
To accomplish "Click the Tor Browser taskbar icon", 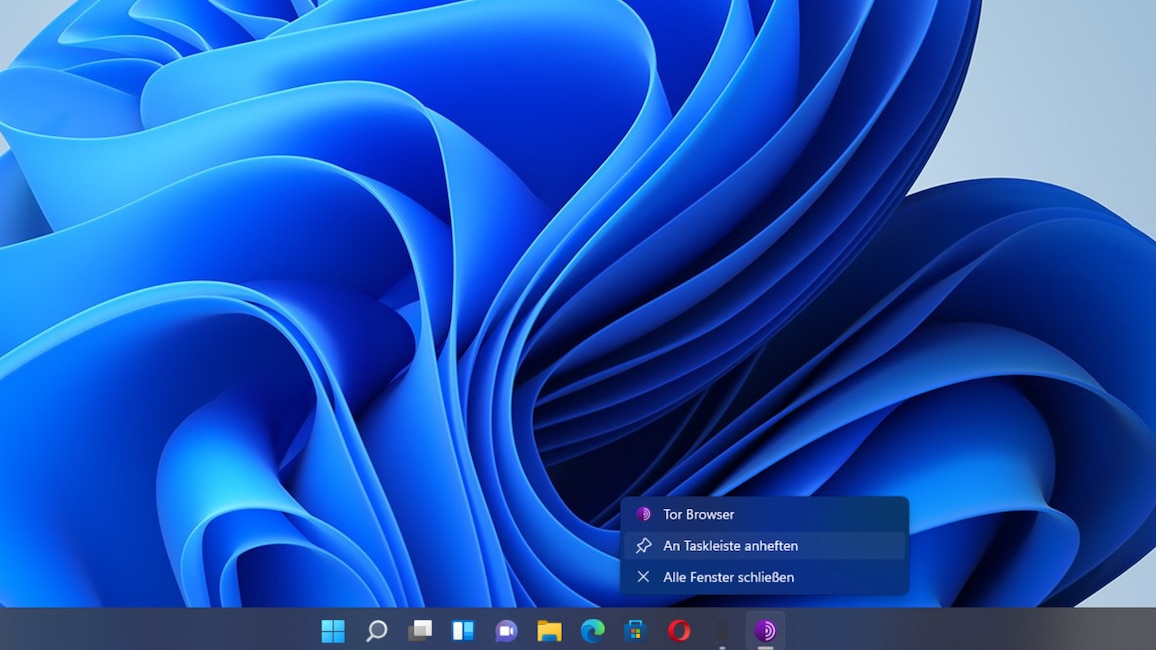I will coord(765,630).
